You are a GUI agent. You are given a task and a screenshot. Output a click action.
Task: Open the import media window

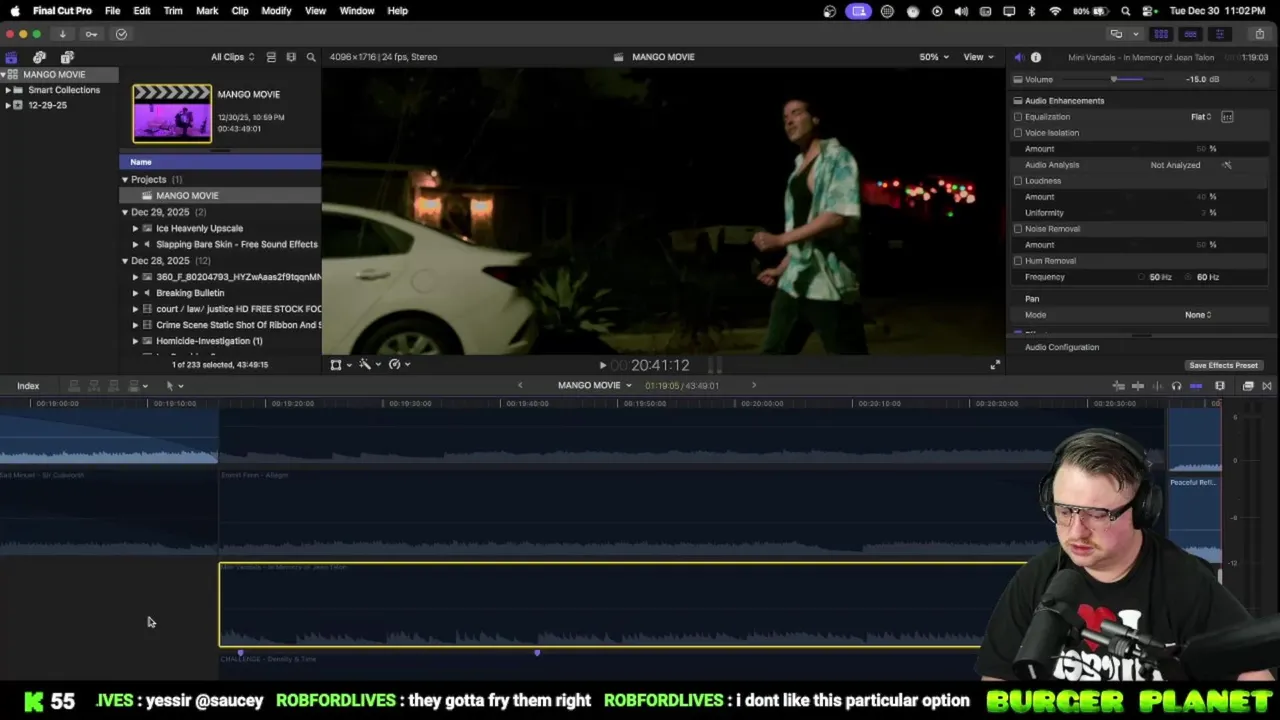pos(62,34)
